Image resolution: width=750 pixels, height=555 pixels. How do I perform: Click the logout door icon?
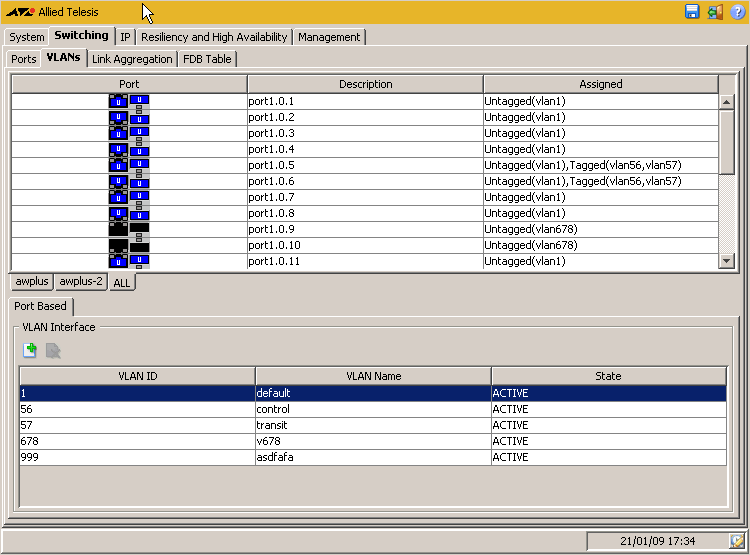[x=715, y=12]
